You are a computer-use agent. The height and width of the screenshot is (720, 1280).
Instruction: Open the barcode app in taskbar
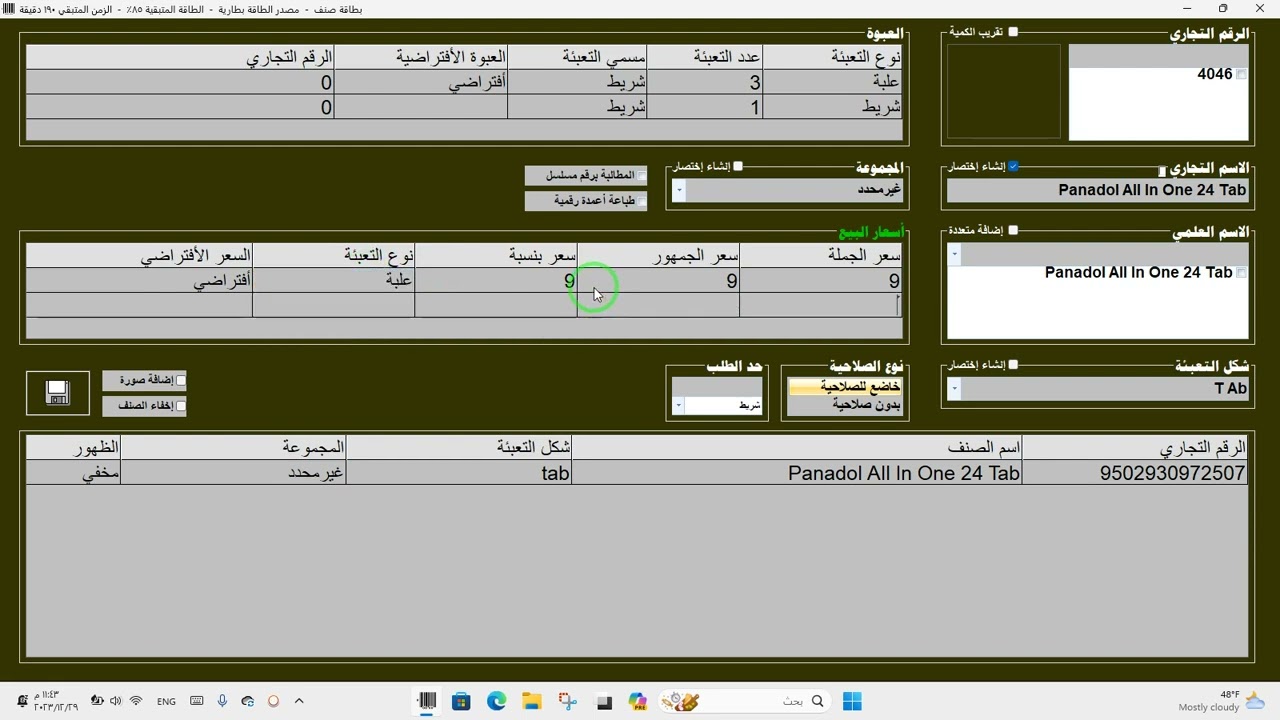click(426, 701)
